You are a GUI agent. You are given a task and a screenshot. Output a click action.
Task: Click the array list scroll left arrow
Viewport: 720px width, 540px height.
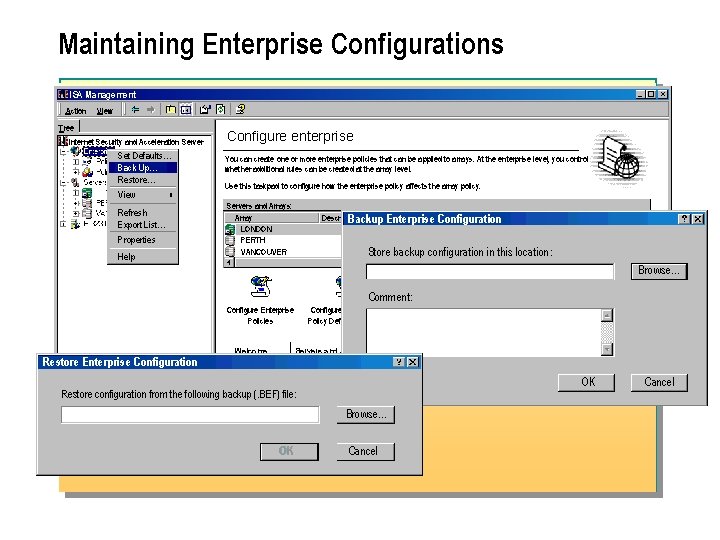(x=230, y=262)
